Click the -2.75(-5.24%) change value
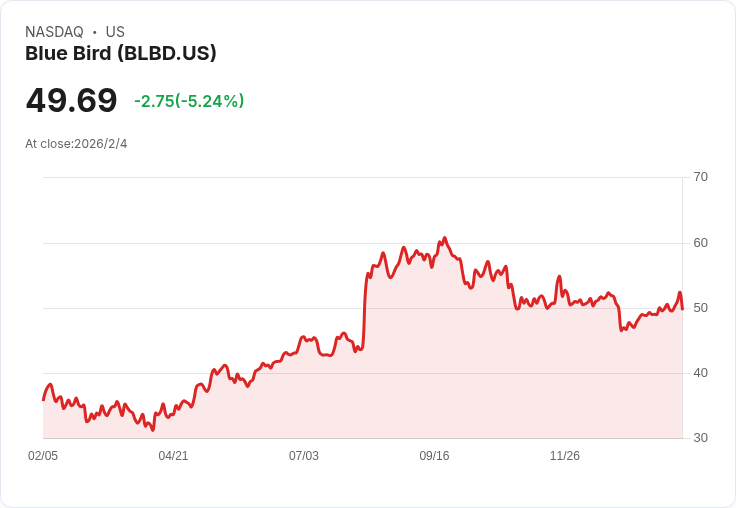This screenshot has height=508, width=736. [189, 101]
